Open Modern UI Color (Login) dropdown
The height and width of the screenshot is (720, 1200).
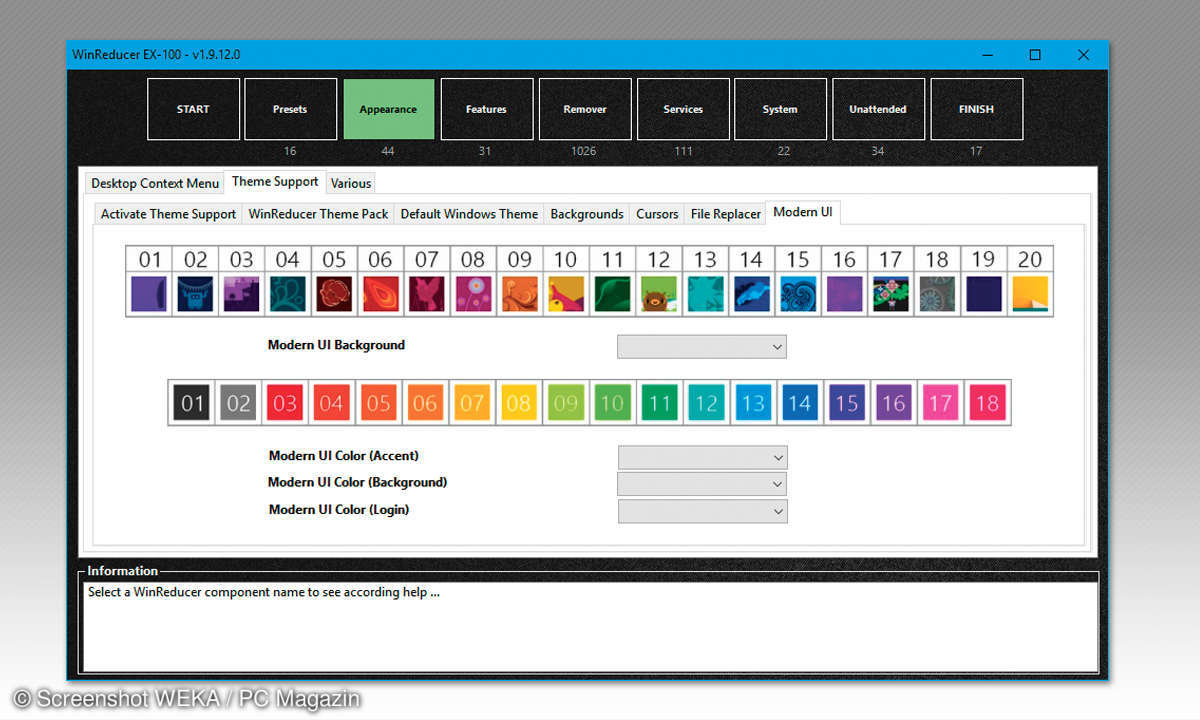point(703,511)
